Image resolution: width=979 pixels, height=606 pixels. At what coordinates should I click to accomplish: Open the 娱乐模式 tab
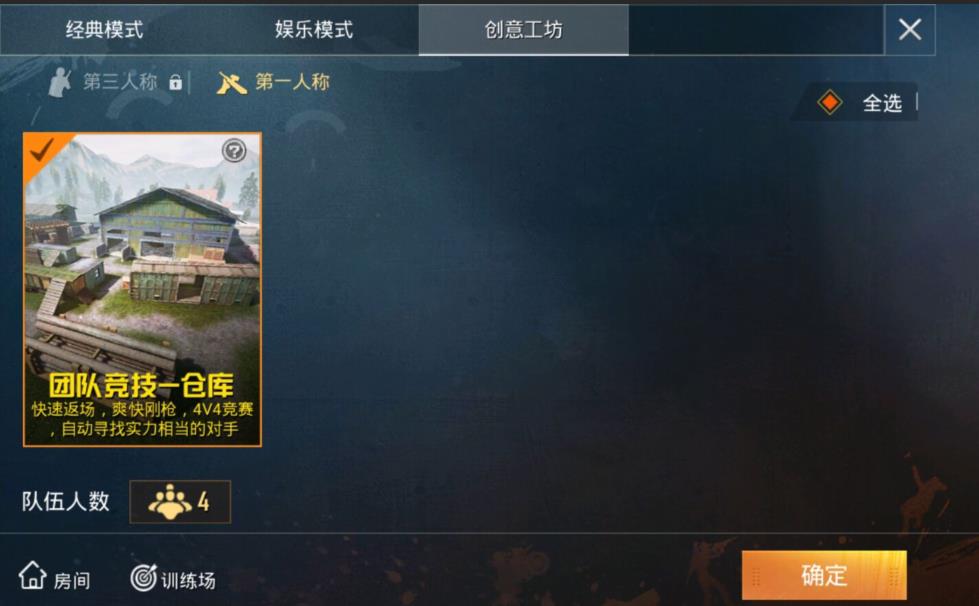click(x=314, y=29)
